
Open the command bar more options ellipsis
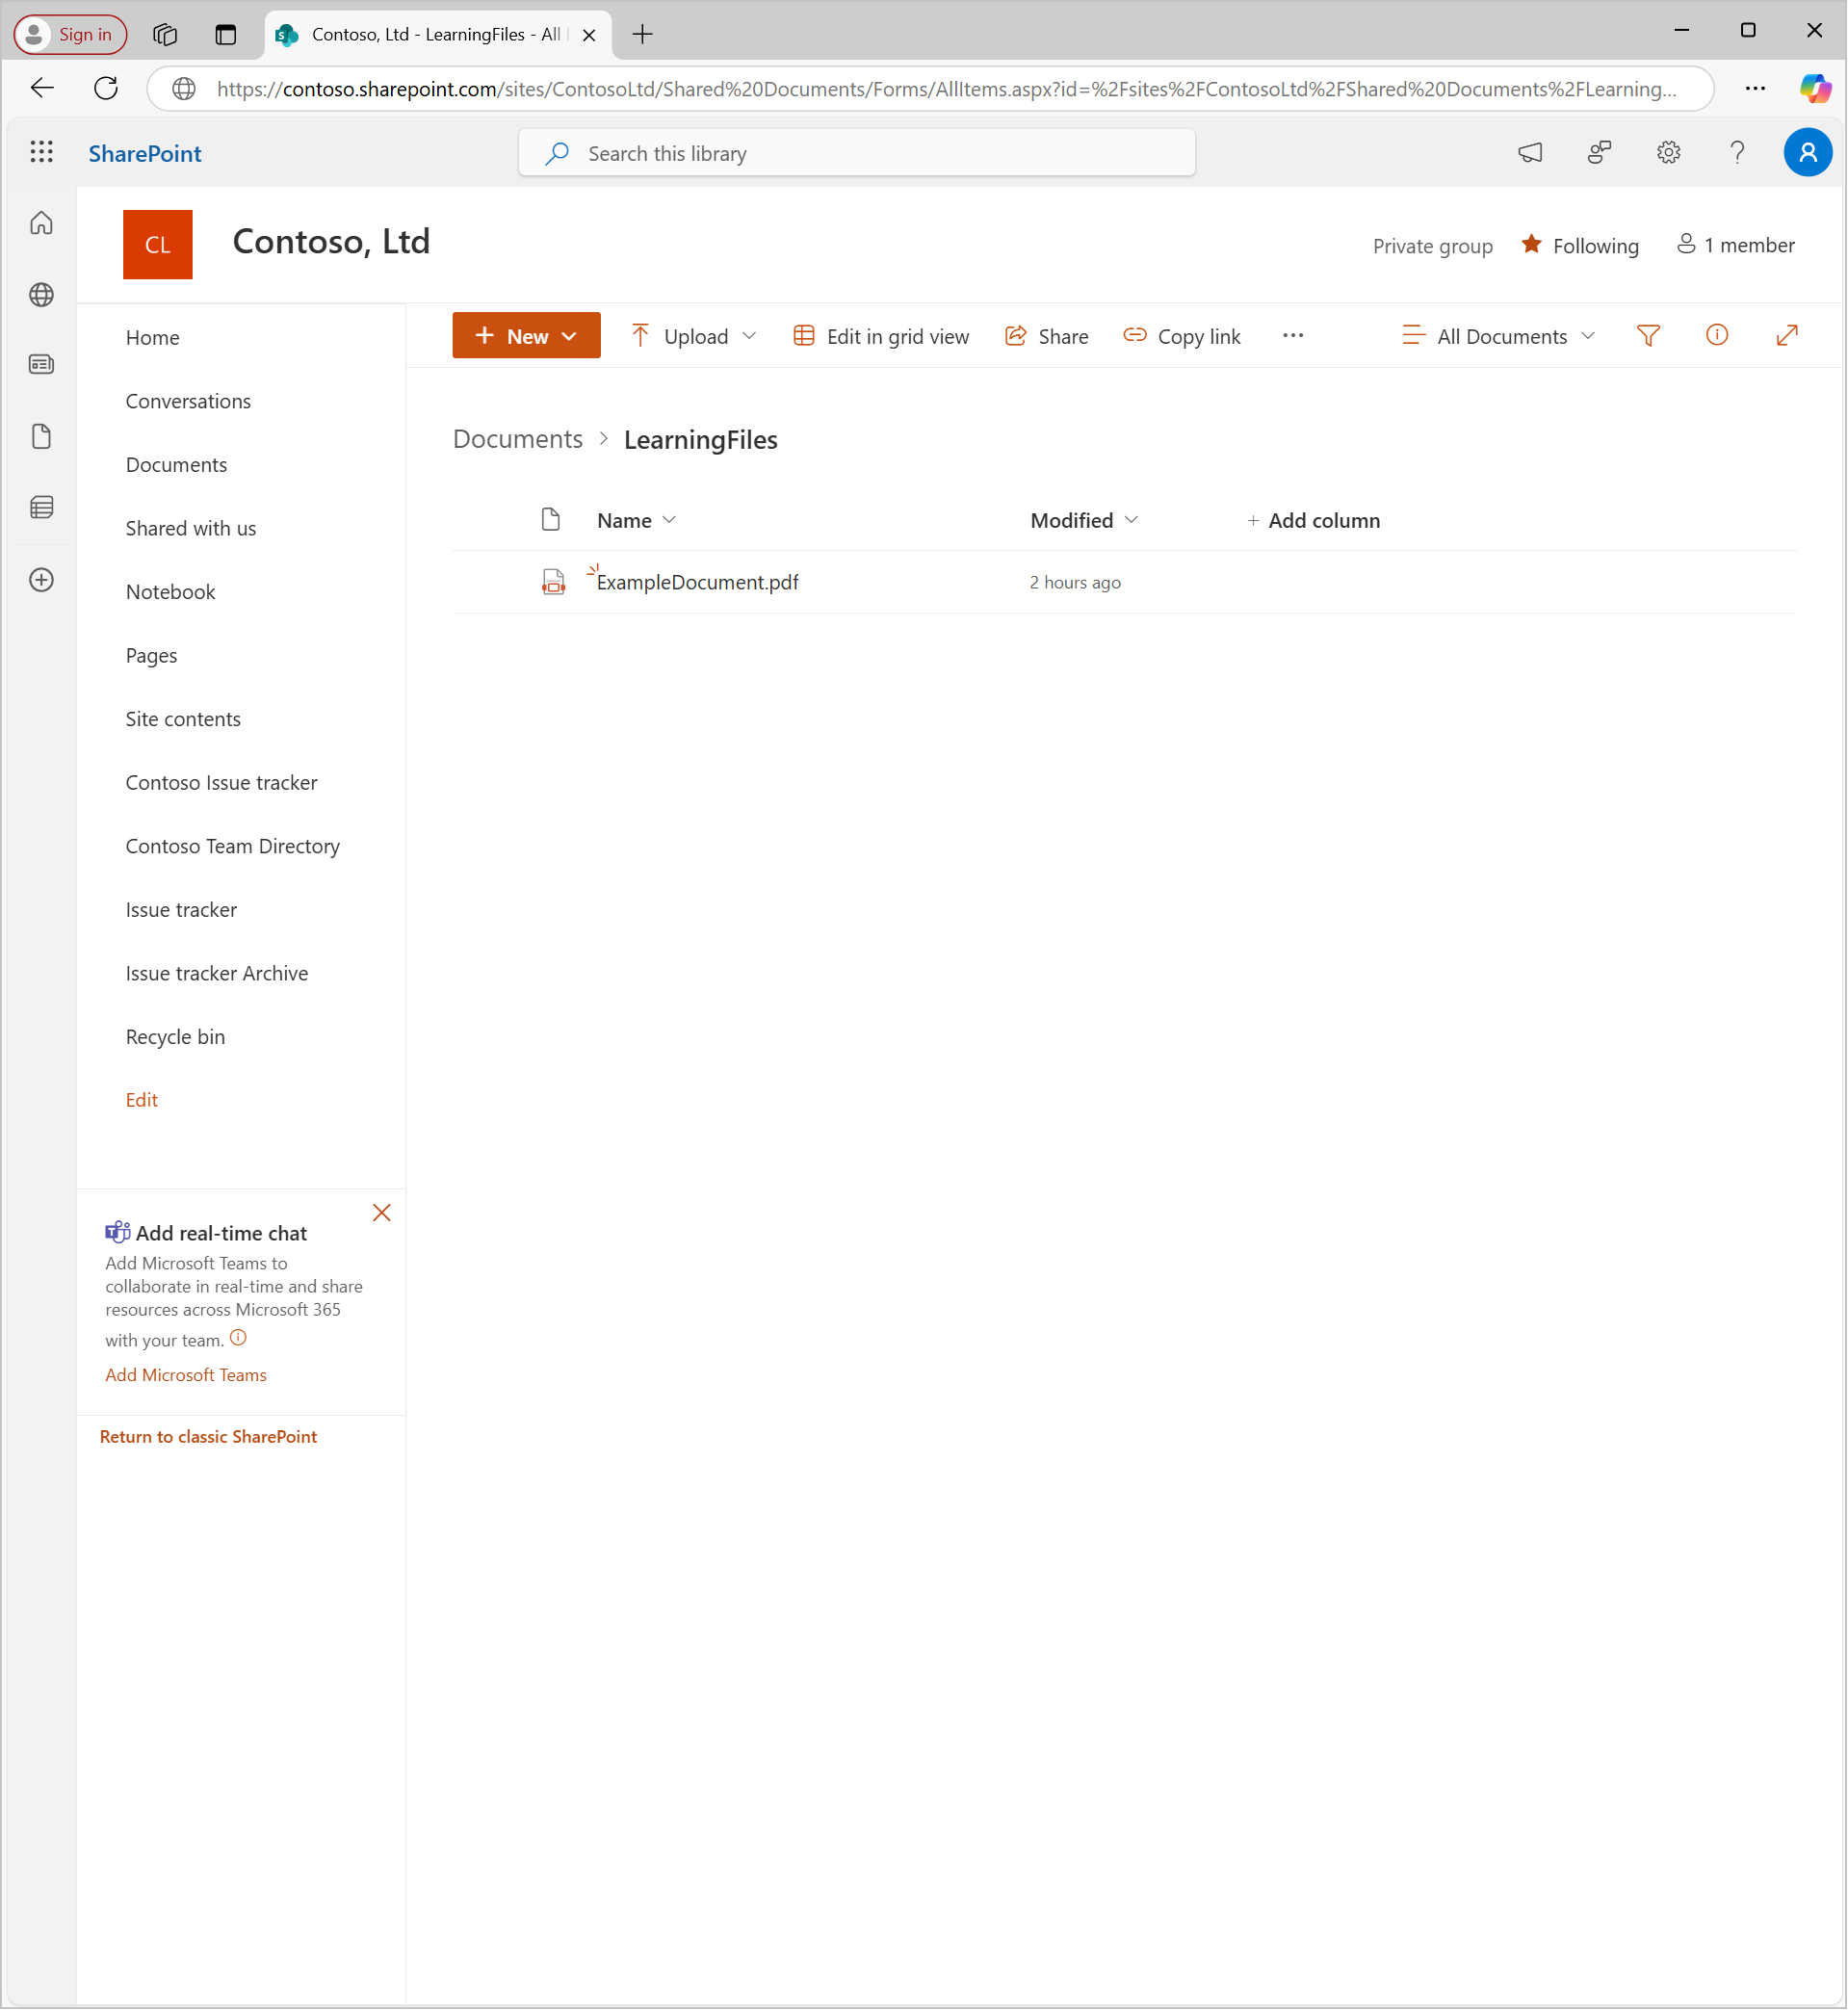coord(1292,336)
